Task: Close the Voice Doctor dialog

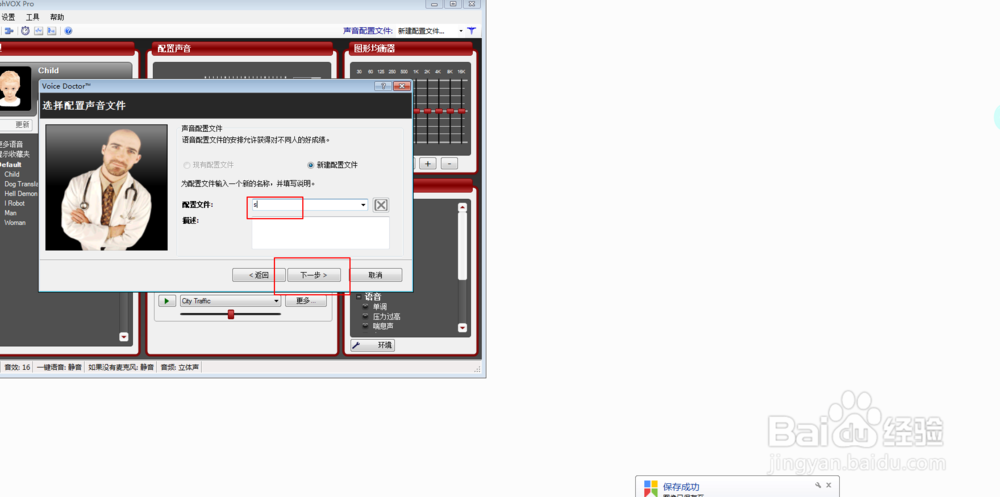Action: 402,86
